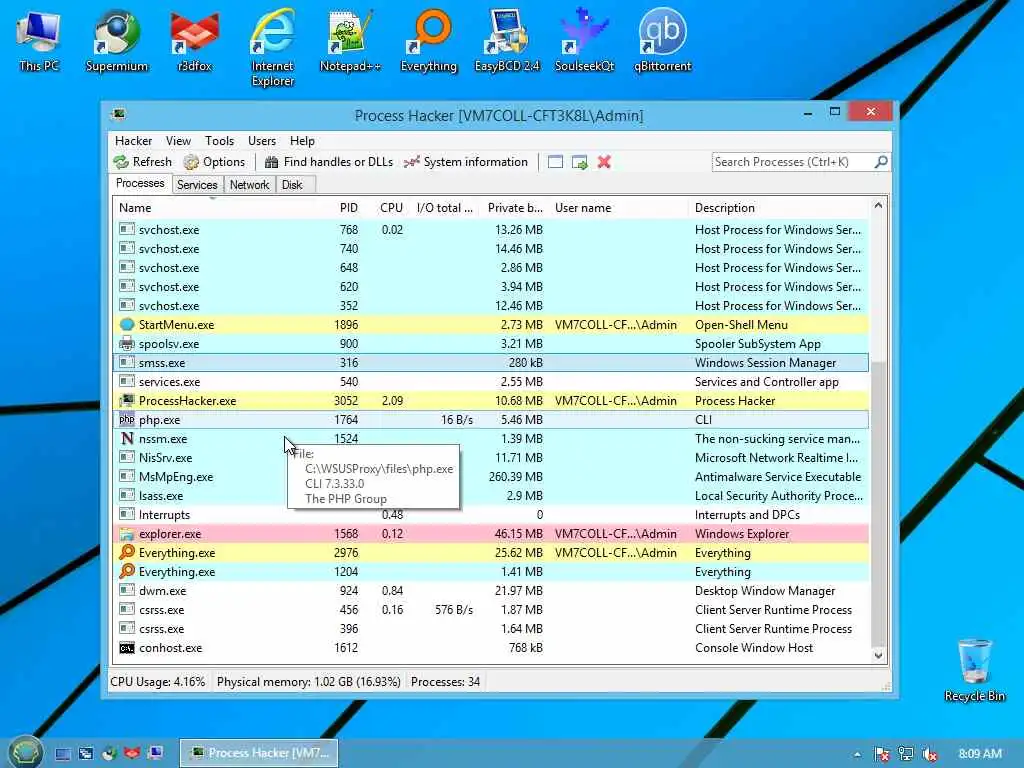Image resolution: width=1024 pixels, height=768 pixels.
Task: Launch the Everything search desktop shortcut
Action: 428,40
